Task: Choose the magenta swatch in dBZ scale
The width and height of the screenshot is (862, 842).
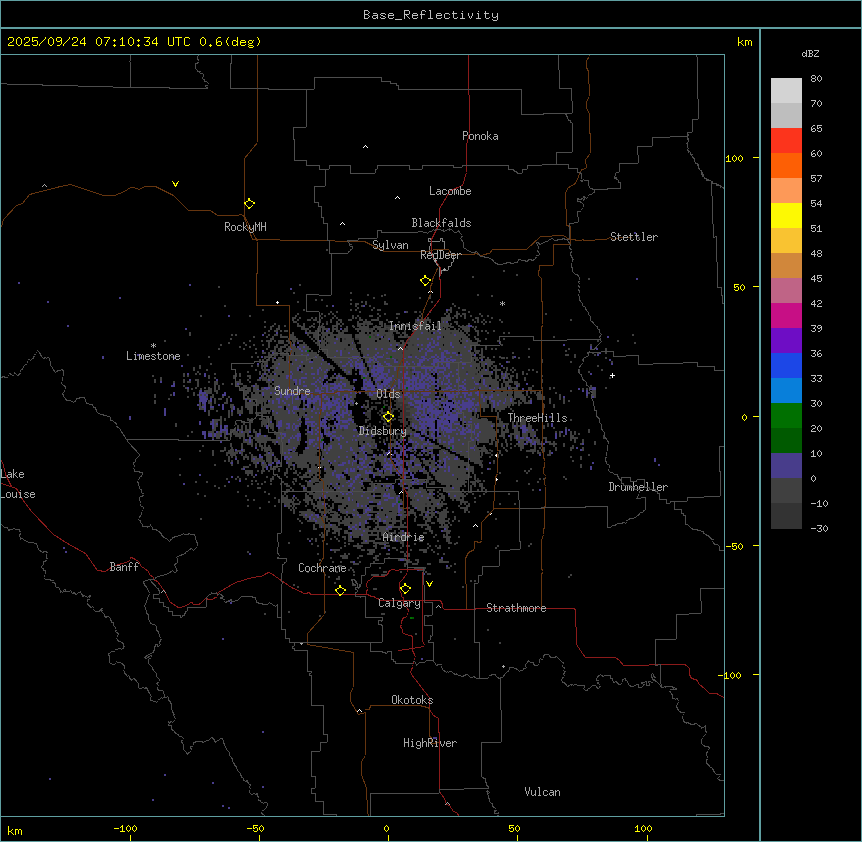Action: click(x=786, y=315)
